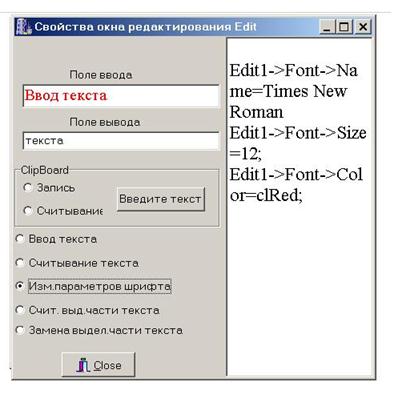The image size is (398, 398).
Task: Select Счит. выд.части текста option
Action: (x=20, y=310)
